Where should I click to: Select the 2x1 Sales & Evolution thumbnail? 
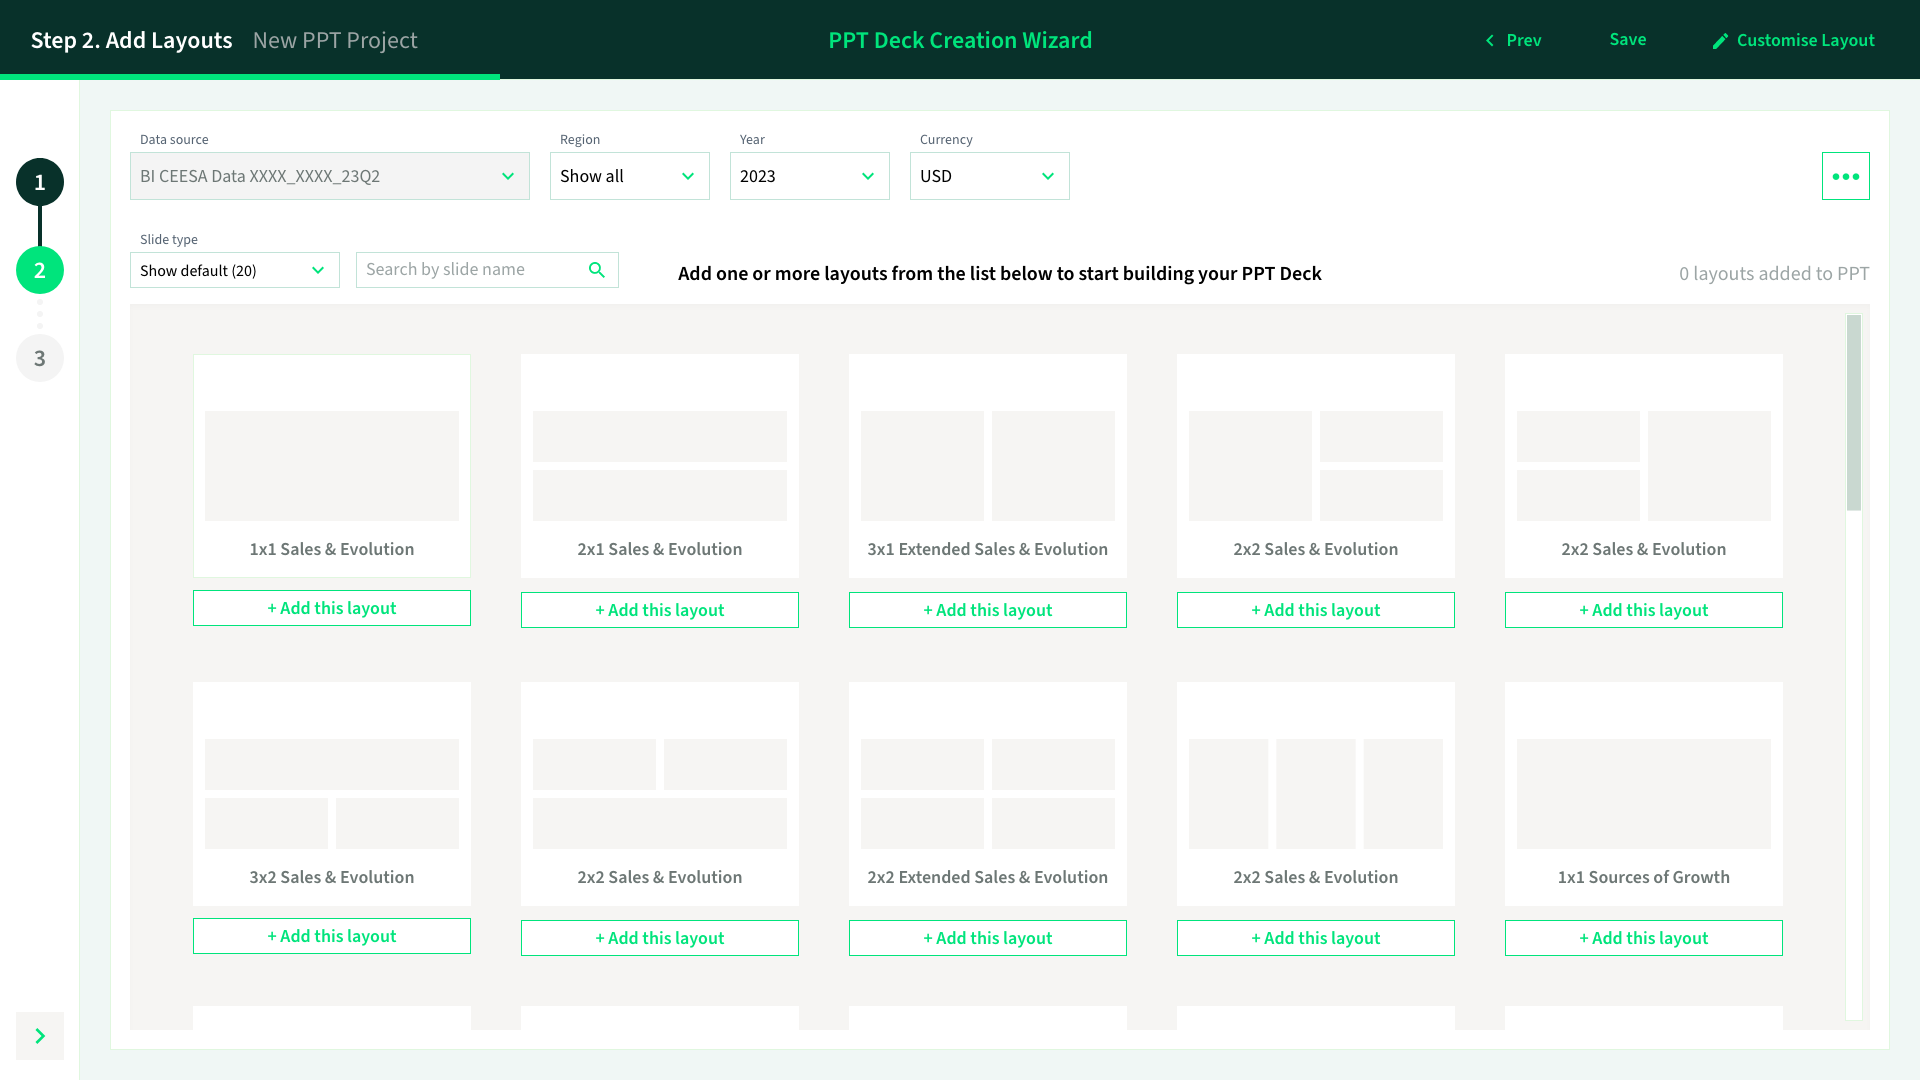[x=659, y=465]
